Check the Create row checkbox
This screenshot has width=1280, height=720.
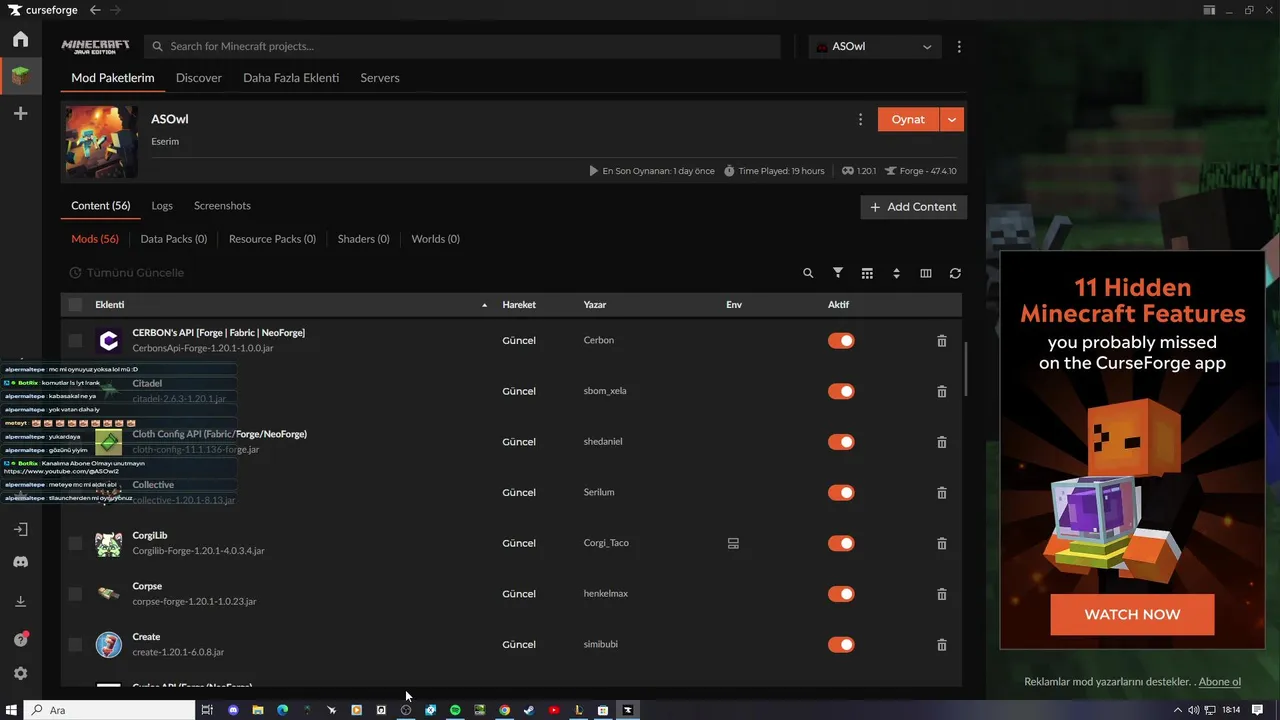(75, 645)
